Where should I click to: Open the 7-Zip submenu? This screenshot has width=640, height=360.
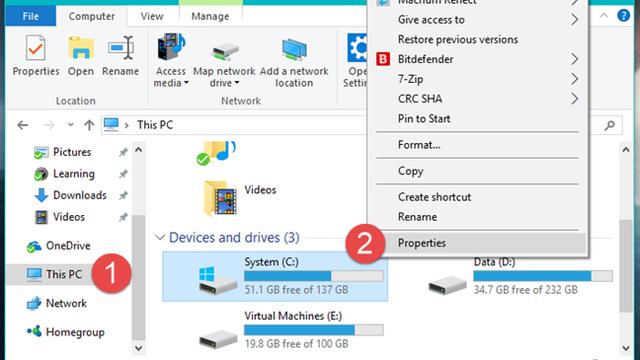tap(478, 79)
